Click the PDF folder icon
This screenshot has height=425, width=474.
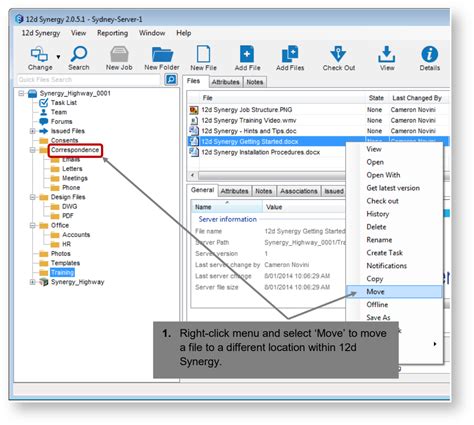55,216
